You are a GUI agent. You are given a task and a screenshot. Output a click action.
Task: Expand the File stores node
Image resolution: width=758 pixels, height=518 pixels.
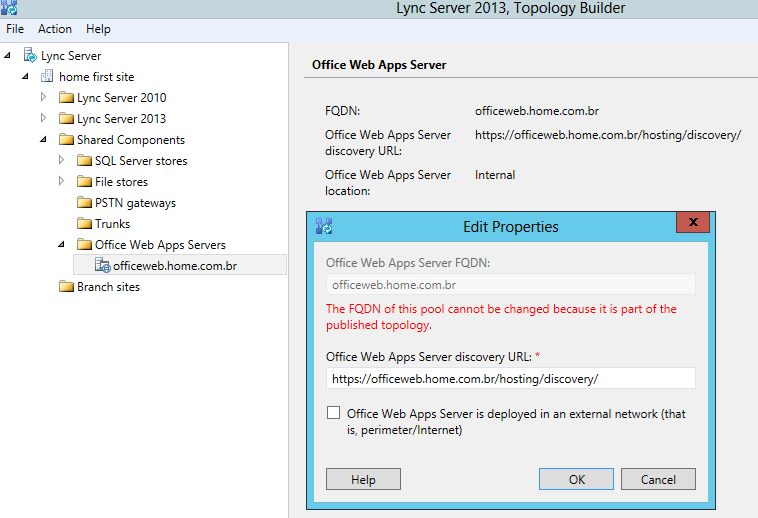pyautogui.click(x=61, y=182)
